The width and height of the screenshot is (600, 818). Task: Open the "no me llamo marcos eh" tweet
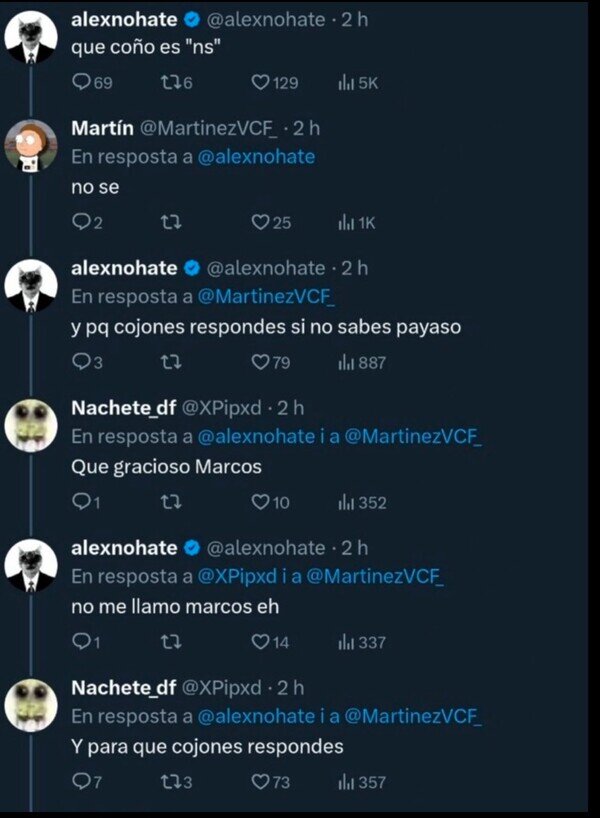point(175,607)
